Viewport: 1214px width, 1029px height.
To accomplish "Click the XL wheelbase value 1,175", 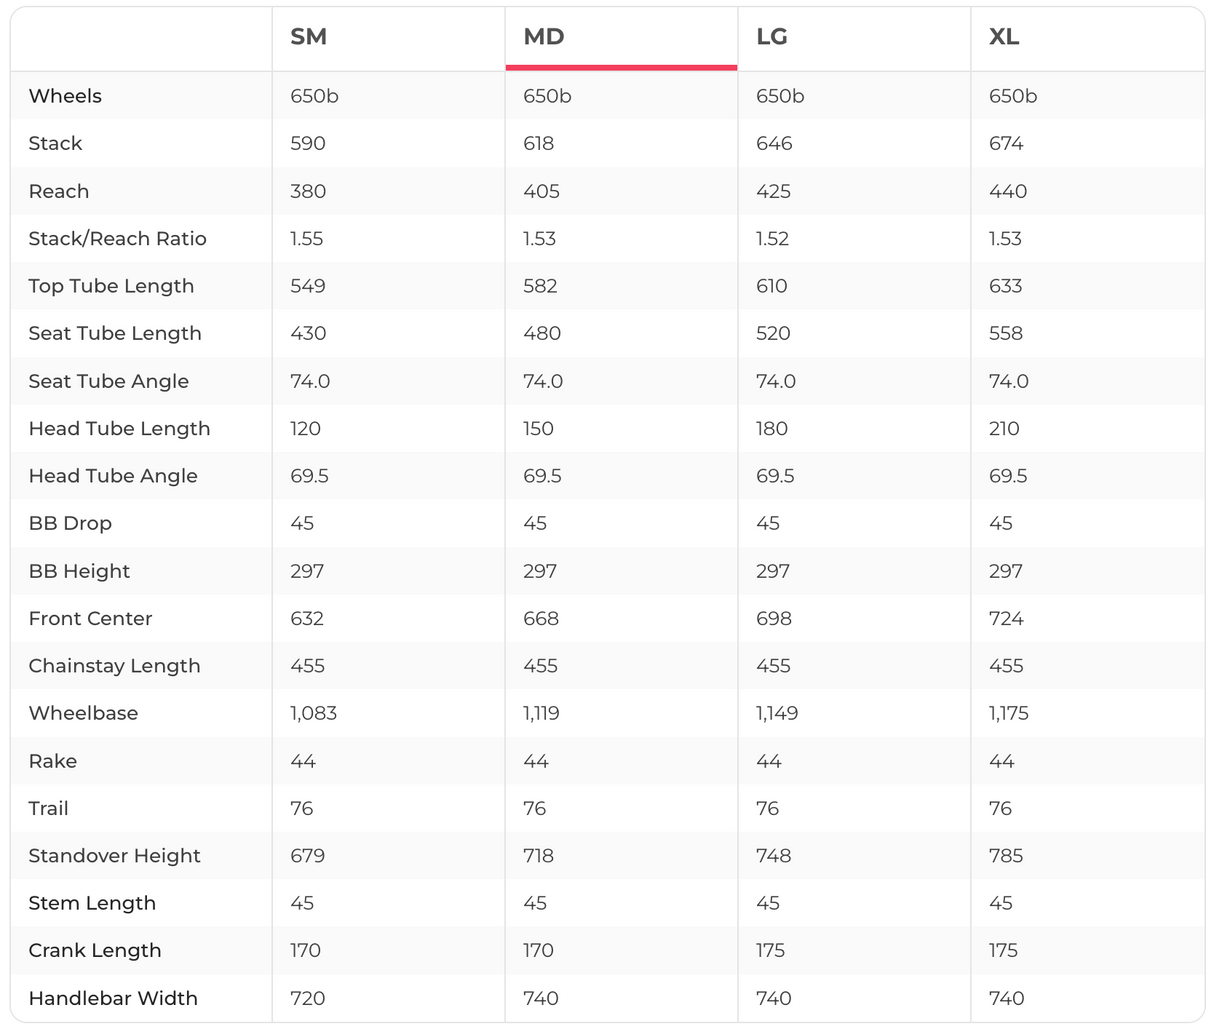I will tap(1009, 714).
